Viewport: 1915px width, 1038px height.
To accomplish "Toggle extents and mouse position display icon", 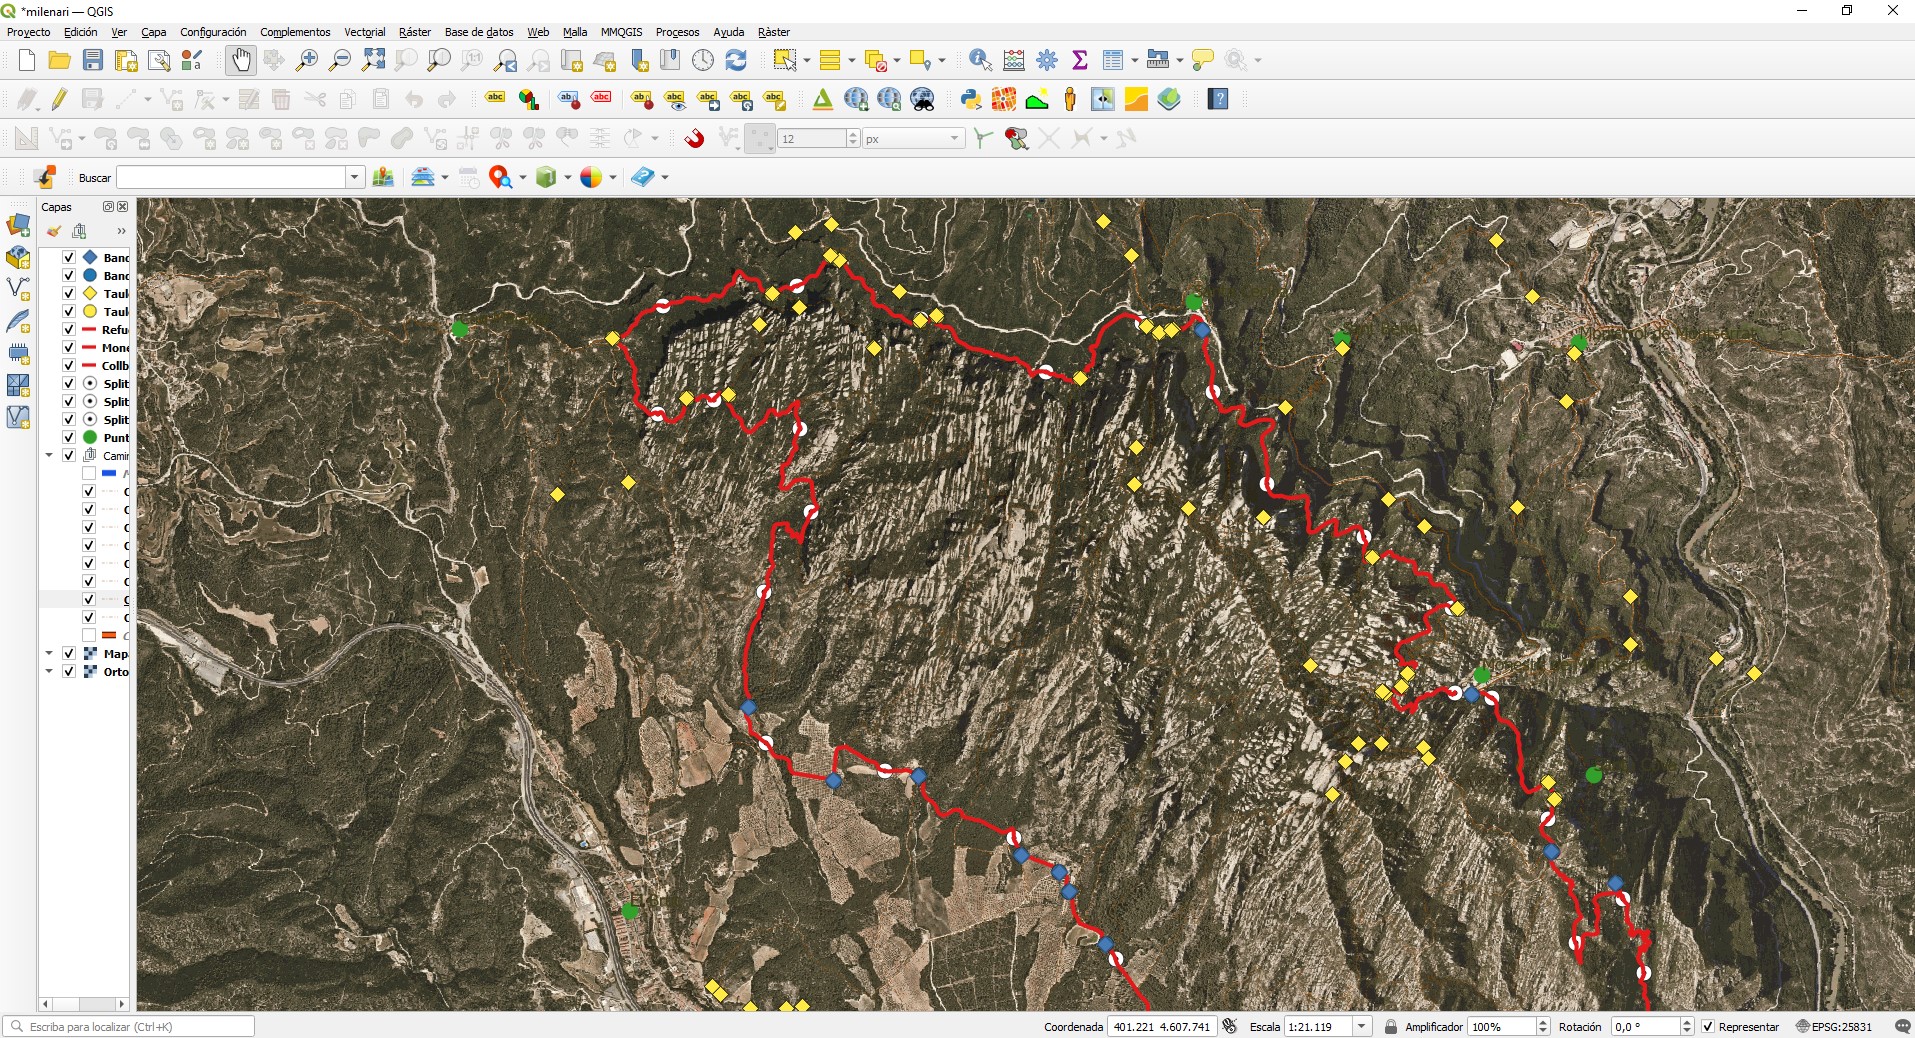I will click(1230, 1027).
